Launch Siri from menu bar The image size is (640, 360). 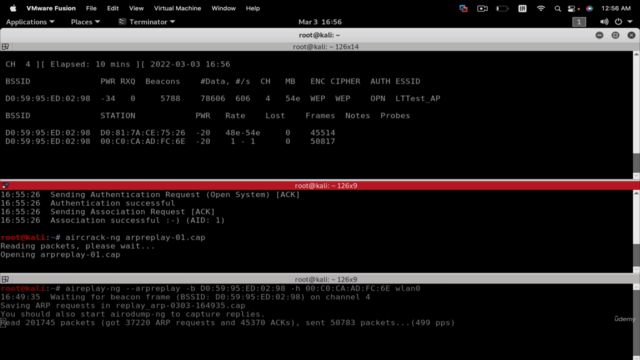pyautogui.click(x=589, y=8)
